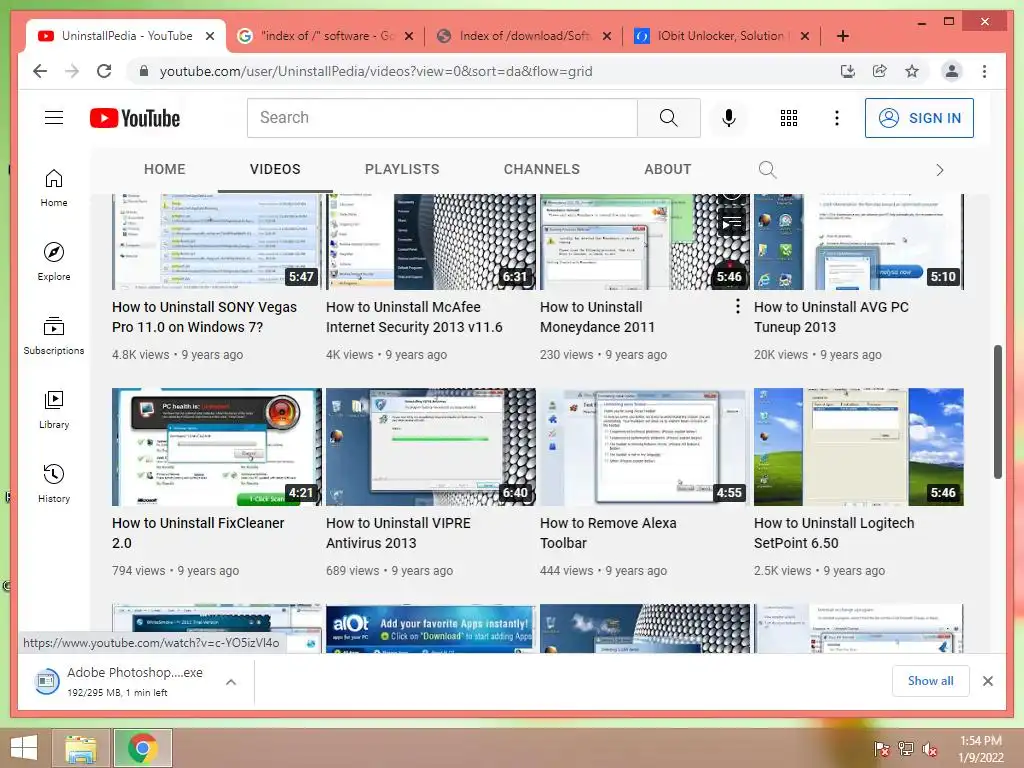
Task: Start voice search with microphone
Action: click(729, 118)
